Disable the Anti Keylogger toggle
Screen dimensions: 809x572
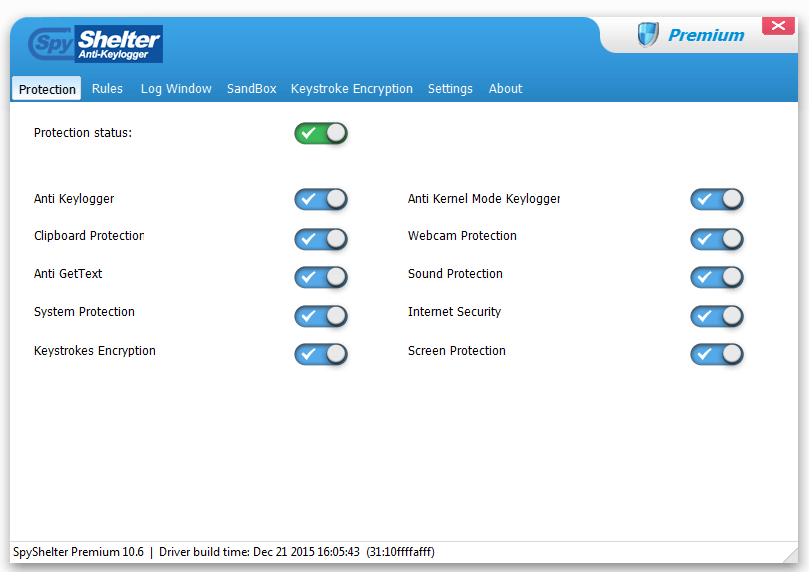pyautogui.click(x=320, y=199)
